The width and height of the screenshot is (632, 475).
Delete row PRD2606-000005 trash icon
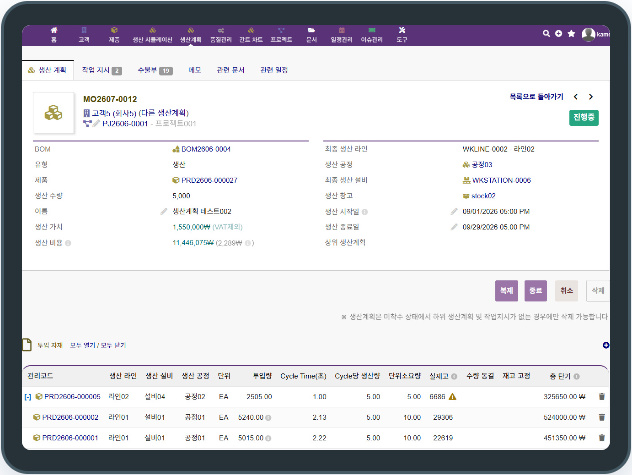pos(602,396)
